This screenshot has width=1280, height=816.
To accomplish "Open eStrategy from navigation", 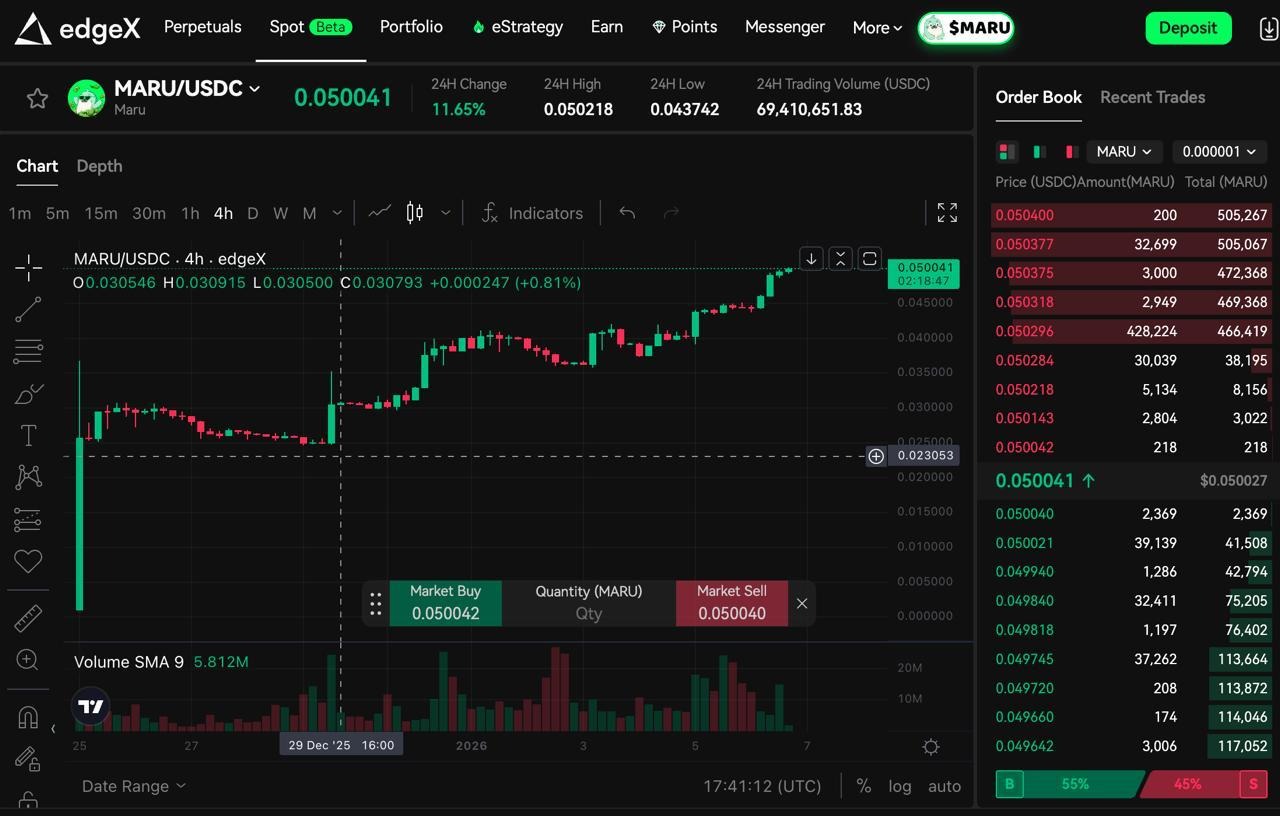I will tap(517, 27).
